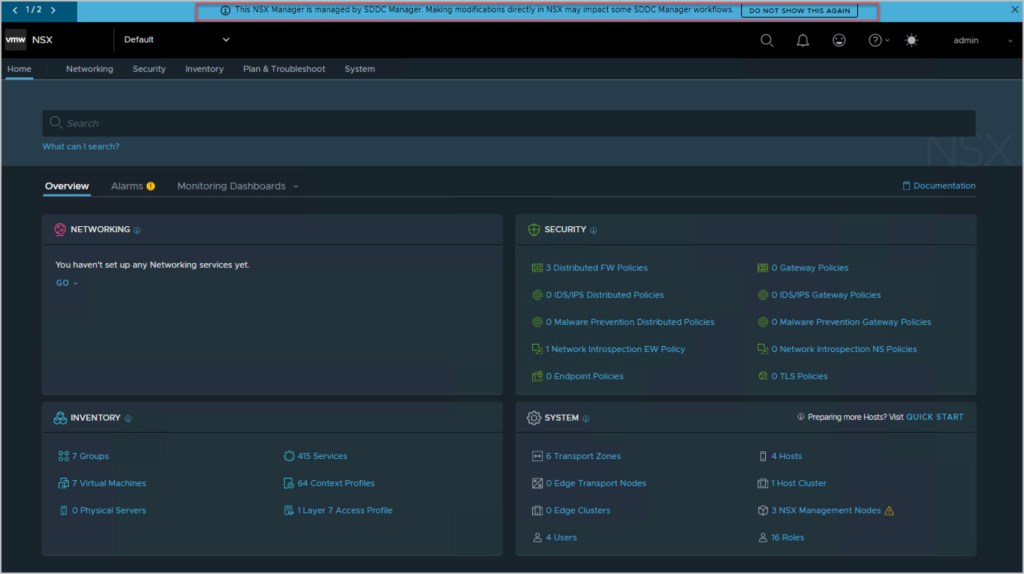Click the Inventory panel info icon
The width and height of the screenshot is (1024, 574).
128,418
